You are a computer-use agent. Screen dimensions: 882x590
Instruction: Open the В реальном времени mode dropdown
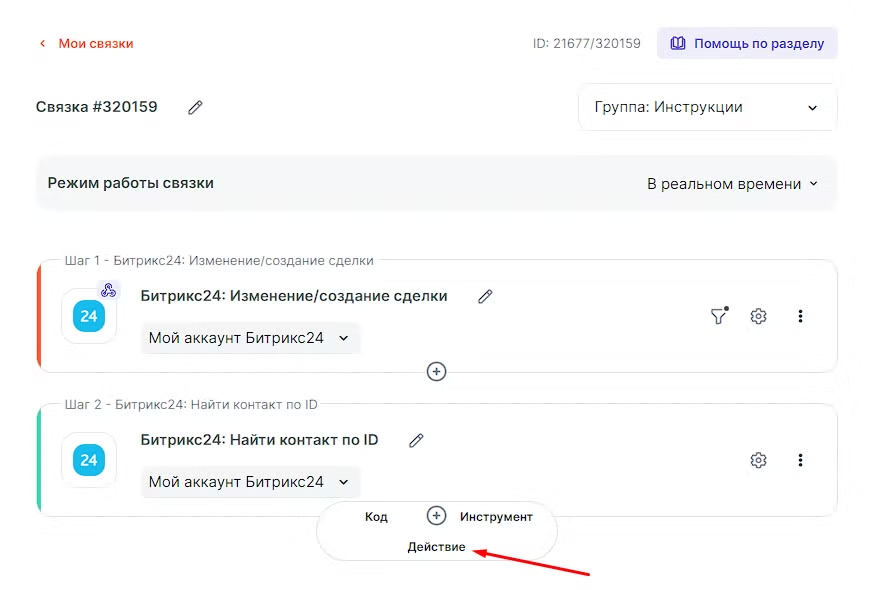732,184
